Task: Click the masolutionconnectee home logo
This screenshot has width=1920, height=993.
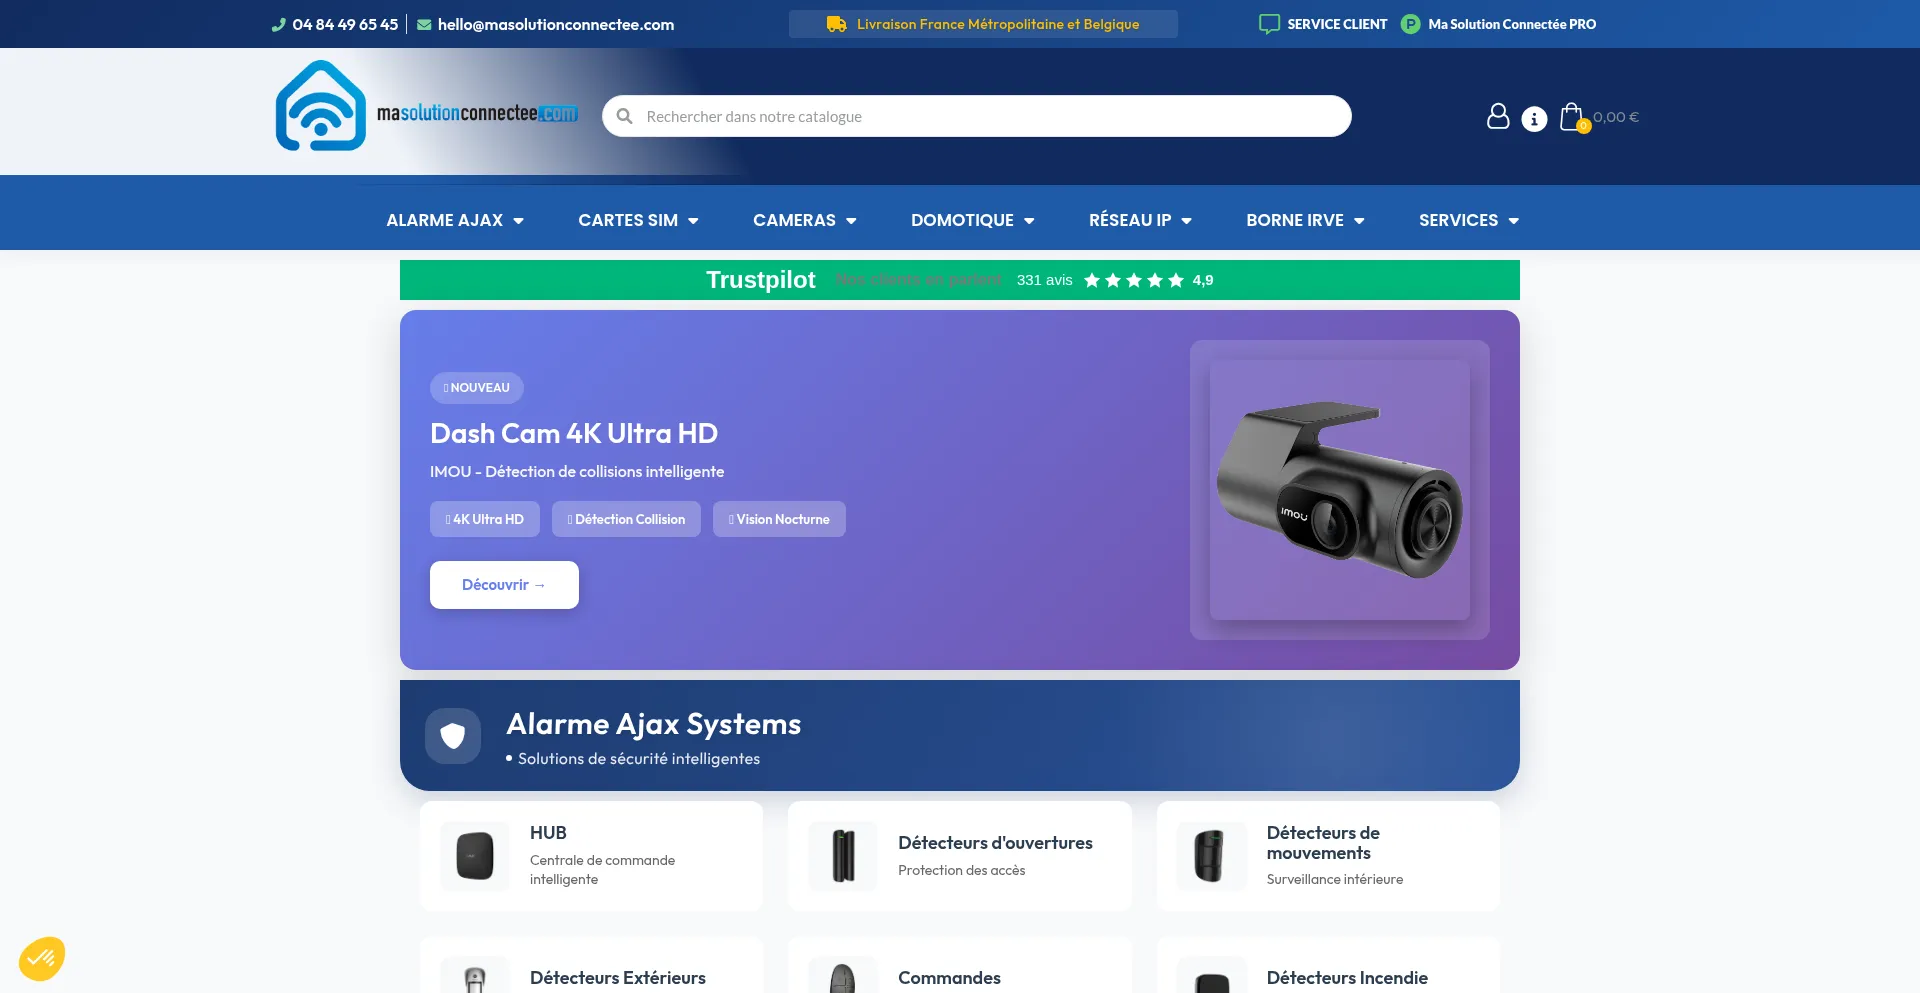Action: 427,107
